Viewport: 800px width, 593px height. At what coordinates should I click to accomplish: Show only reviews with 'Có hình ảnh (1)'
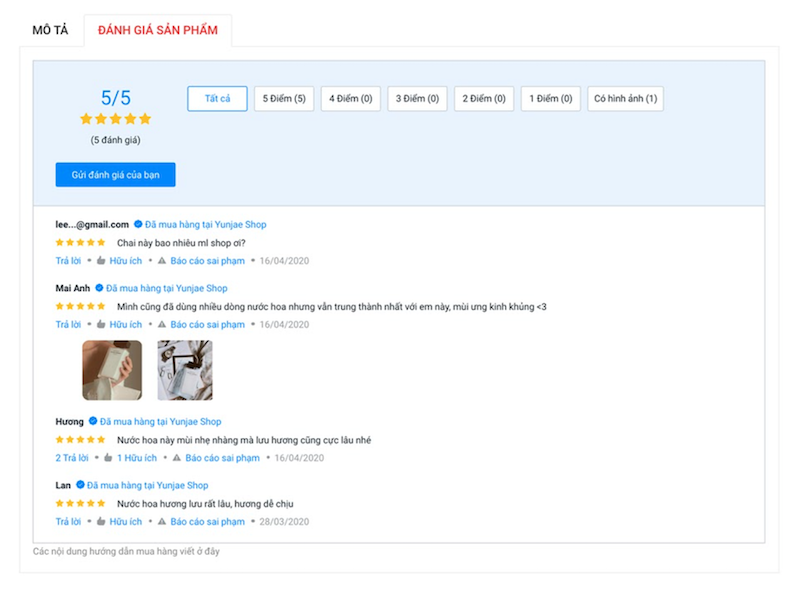pos(625,99)
